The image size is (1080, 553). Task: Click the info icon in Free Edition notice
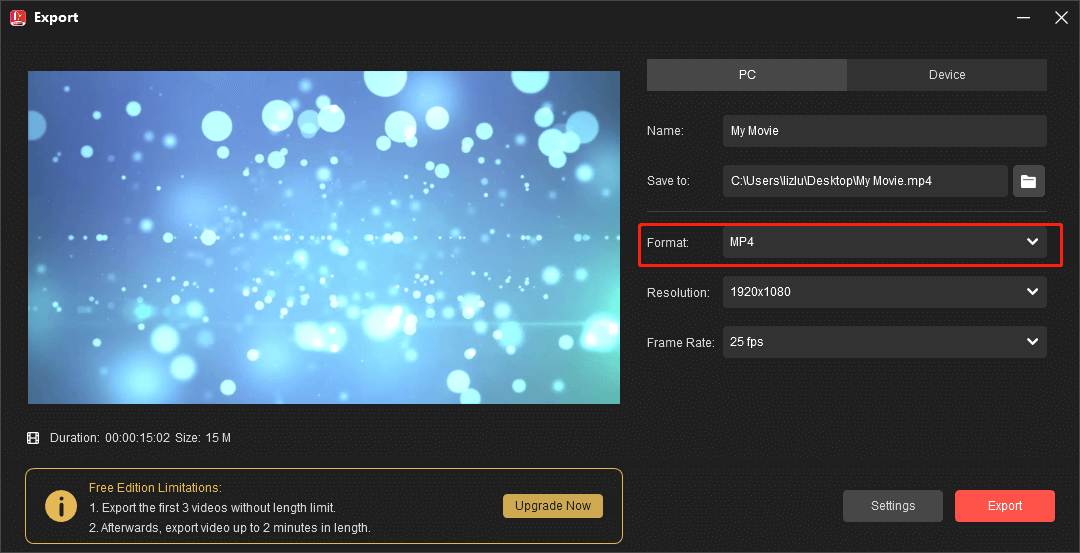[x=61, y=506]
